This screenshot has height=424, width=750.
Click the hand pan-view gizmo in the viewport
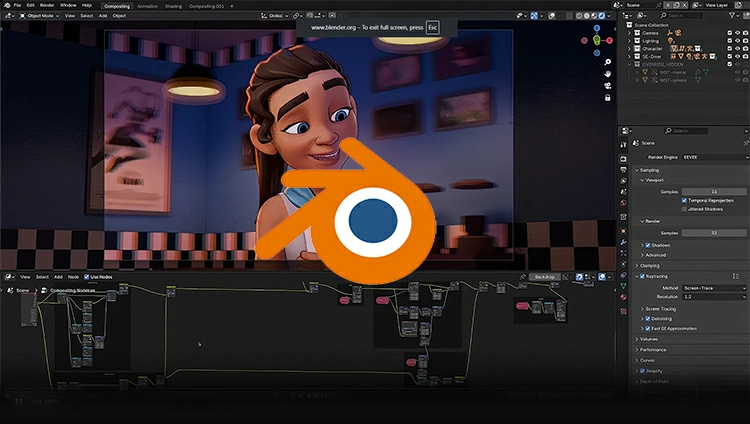(x=607, y=74)
